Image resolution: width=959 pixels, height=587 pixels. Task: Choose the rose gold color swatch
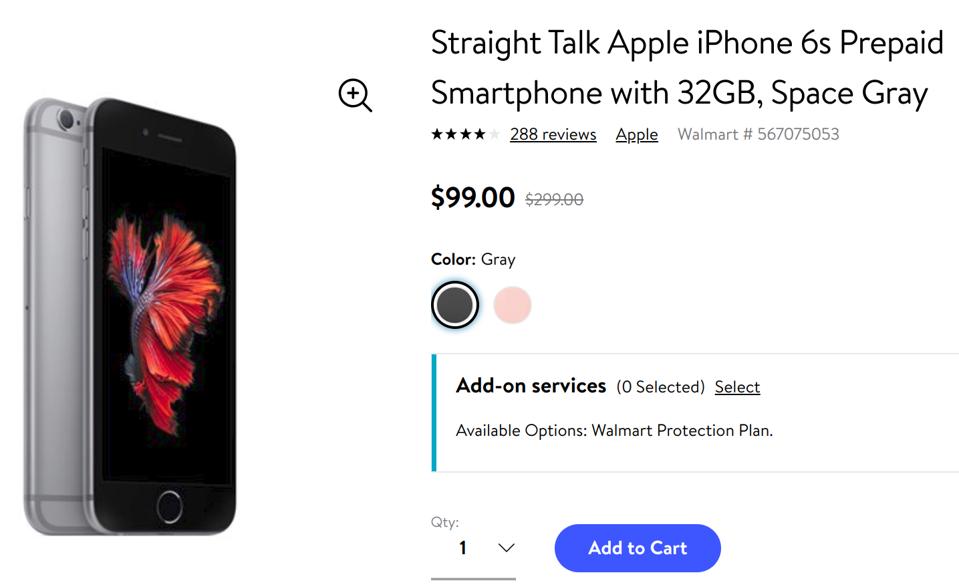512,305
